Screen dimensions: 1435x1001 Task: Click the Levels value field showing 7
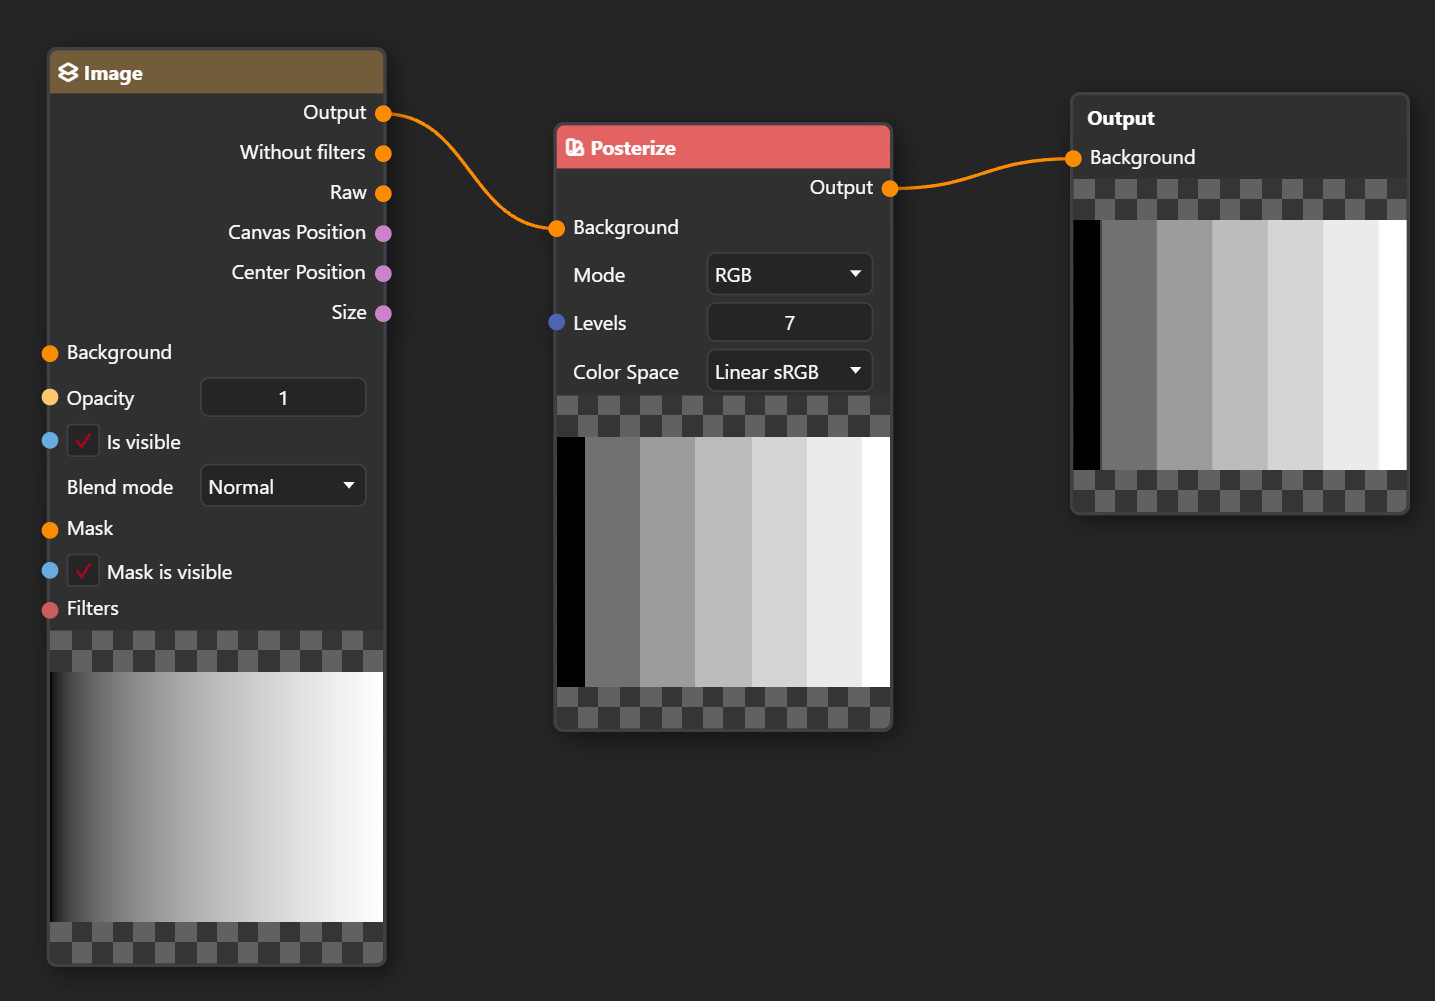pos(789,322)
